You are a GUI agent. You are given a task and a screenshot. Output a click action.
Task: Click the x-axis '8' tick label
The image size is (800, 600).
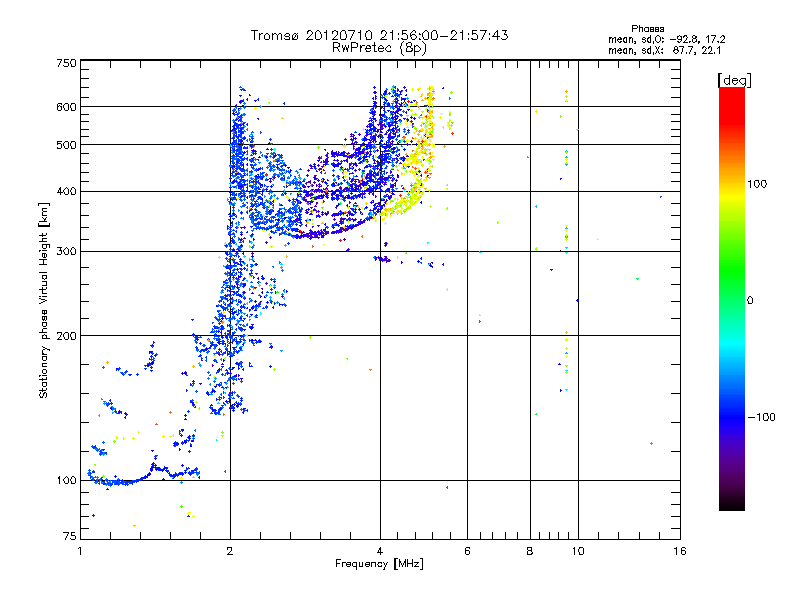click(x=530, y=551)
